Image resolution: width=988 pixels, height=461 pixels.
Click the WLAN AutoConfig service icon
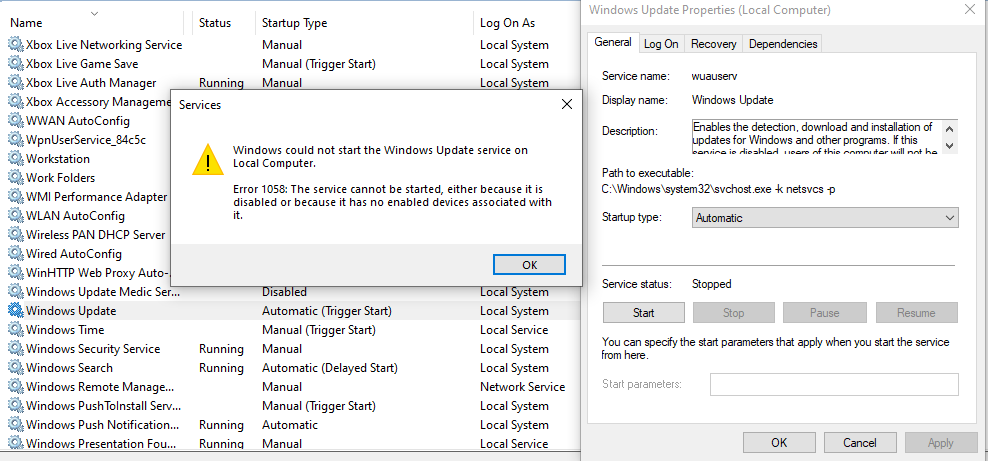[14, 215]
